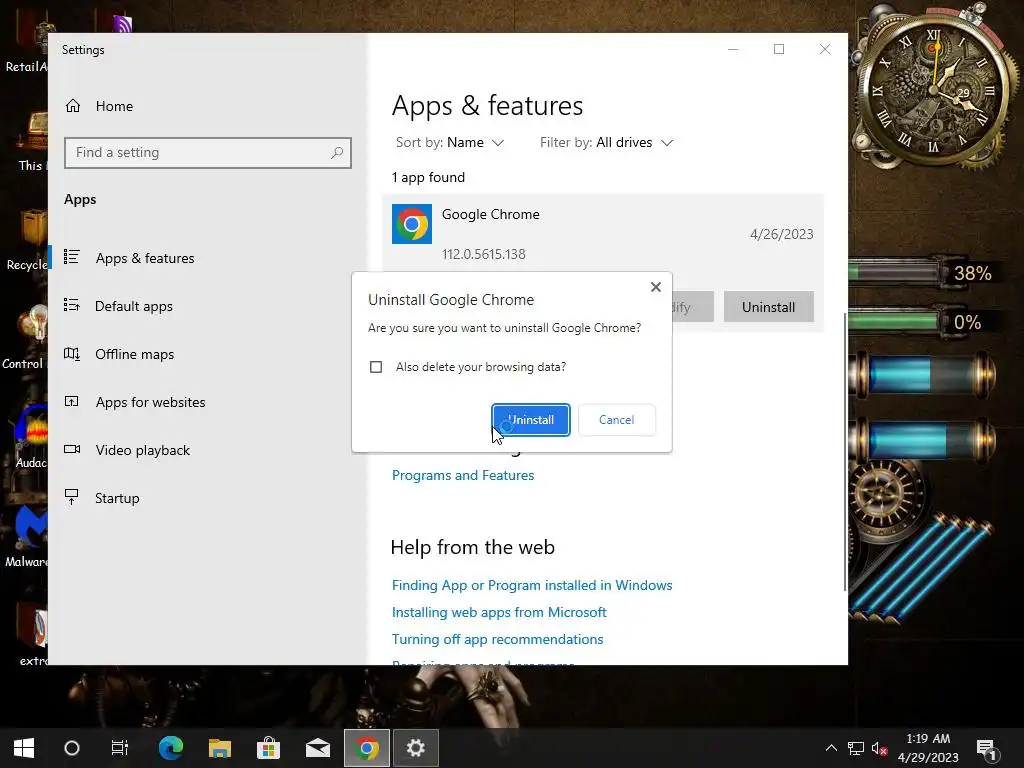Cancel the Uninstall Google Chrome dialog
Screen dimensions: 1024x768
(616, 420)
